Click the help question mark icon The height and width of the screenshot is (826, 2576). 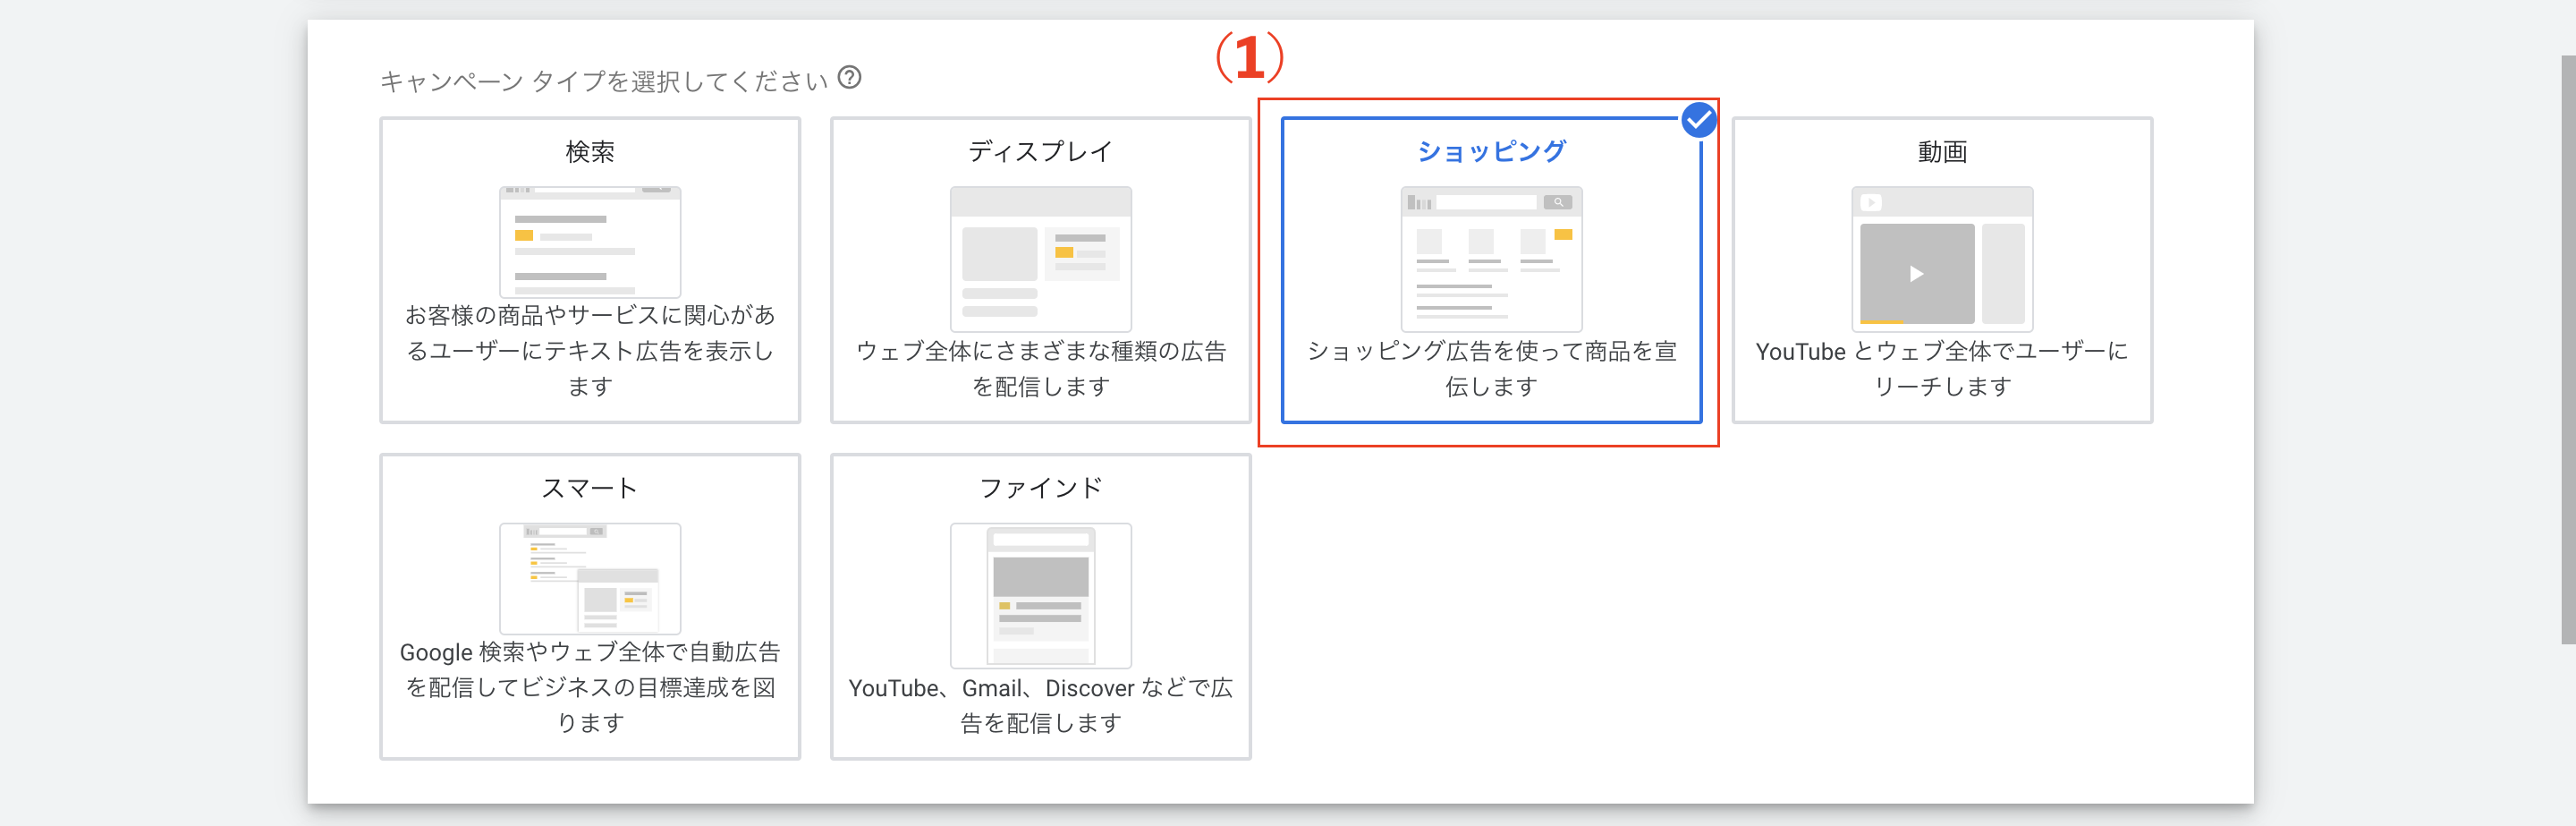849,78
